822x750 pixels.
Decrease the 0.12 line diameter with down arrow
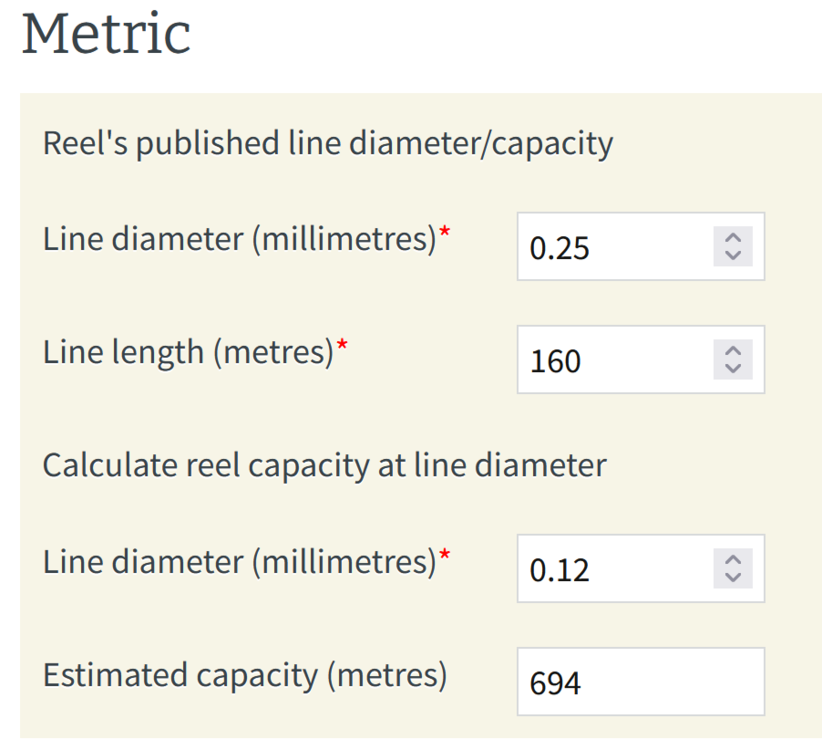(733, 578)
